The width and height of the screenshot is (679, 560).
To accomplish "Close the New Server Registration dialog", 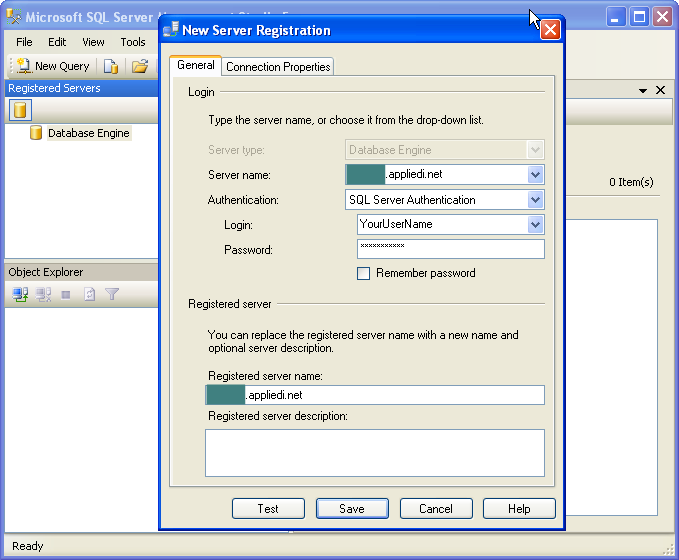I will click(550, 30).
